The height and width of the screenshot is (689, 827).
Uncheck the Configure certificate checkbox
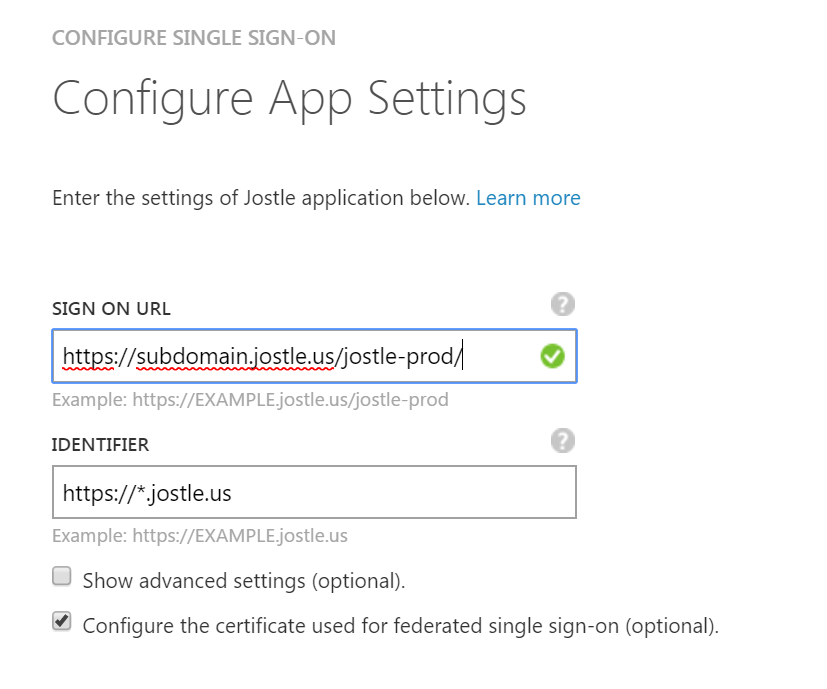[x=62, y=621]
